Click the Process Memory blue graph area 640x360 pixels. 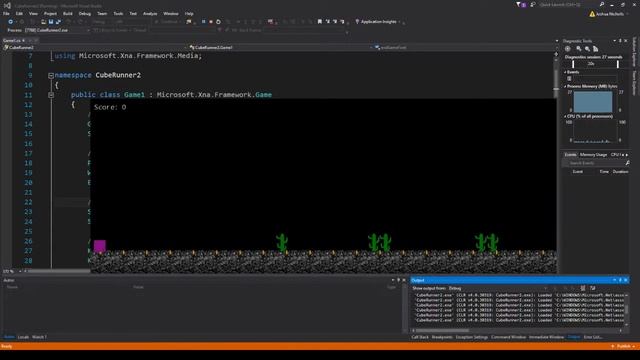coord(593,102)
